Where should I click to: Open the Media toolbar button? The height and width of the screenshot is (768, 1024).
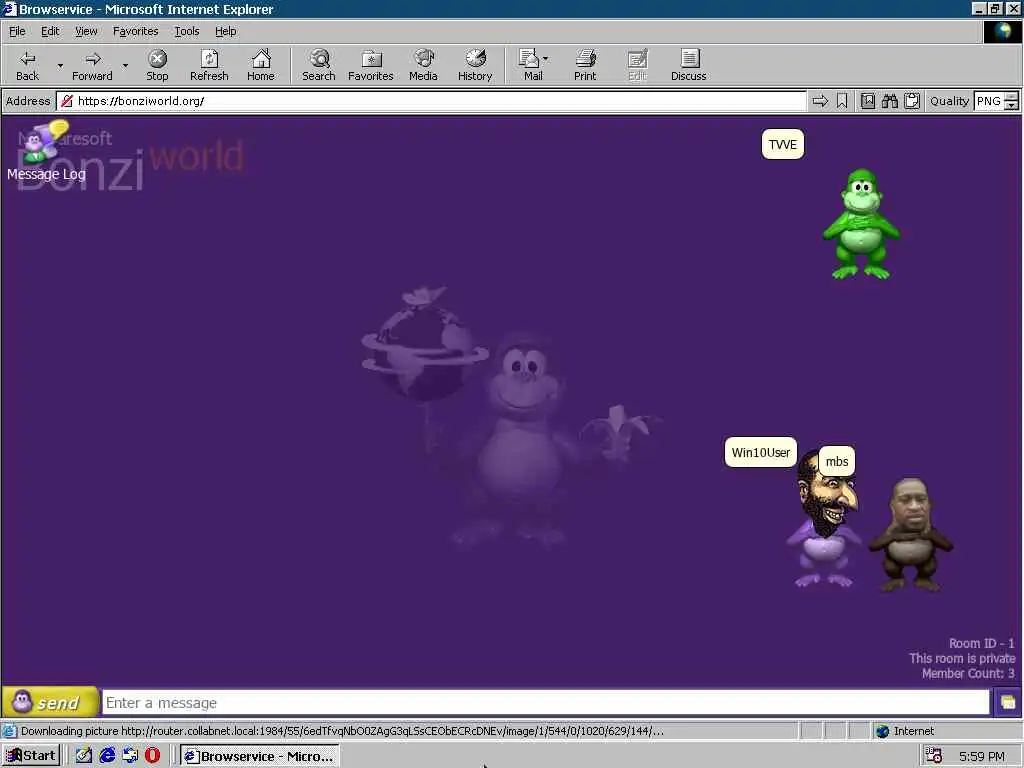pyautogui.click(x=423, y=65)
